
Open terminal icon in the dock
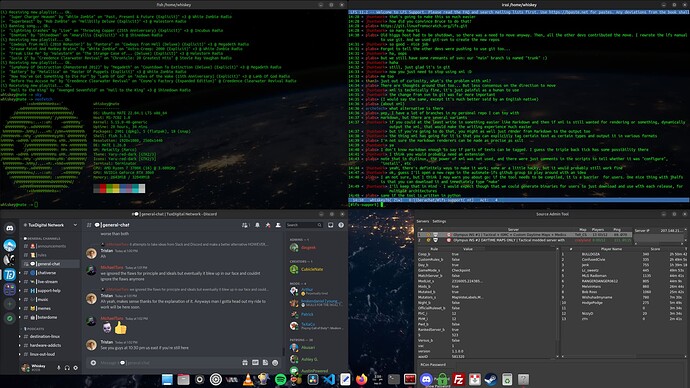click(394, 379)
